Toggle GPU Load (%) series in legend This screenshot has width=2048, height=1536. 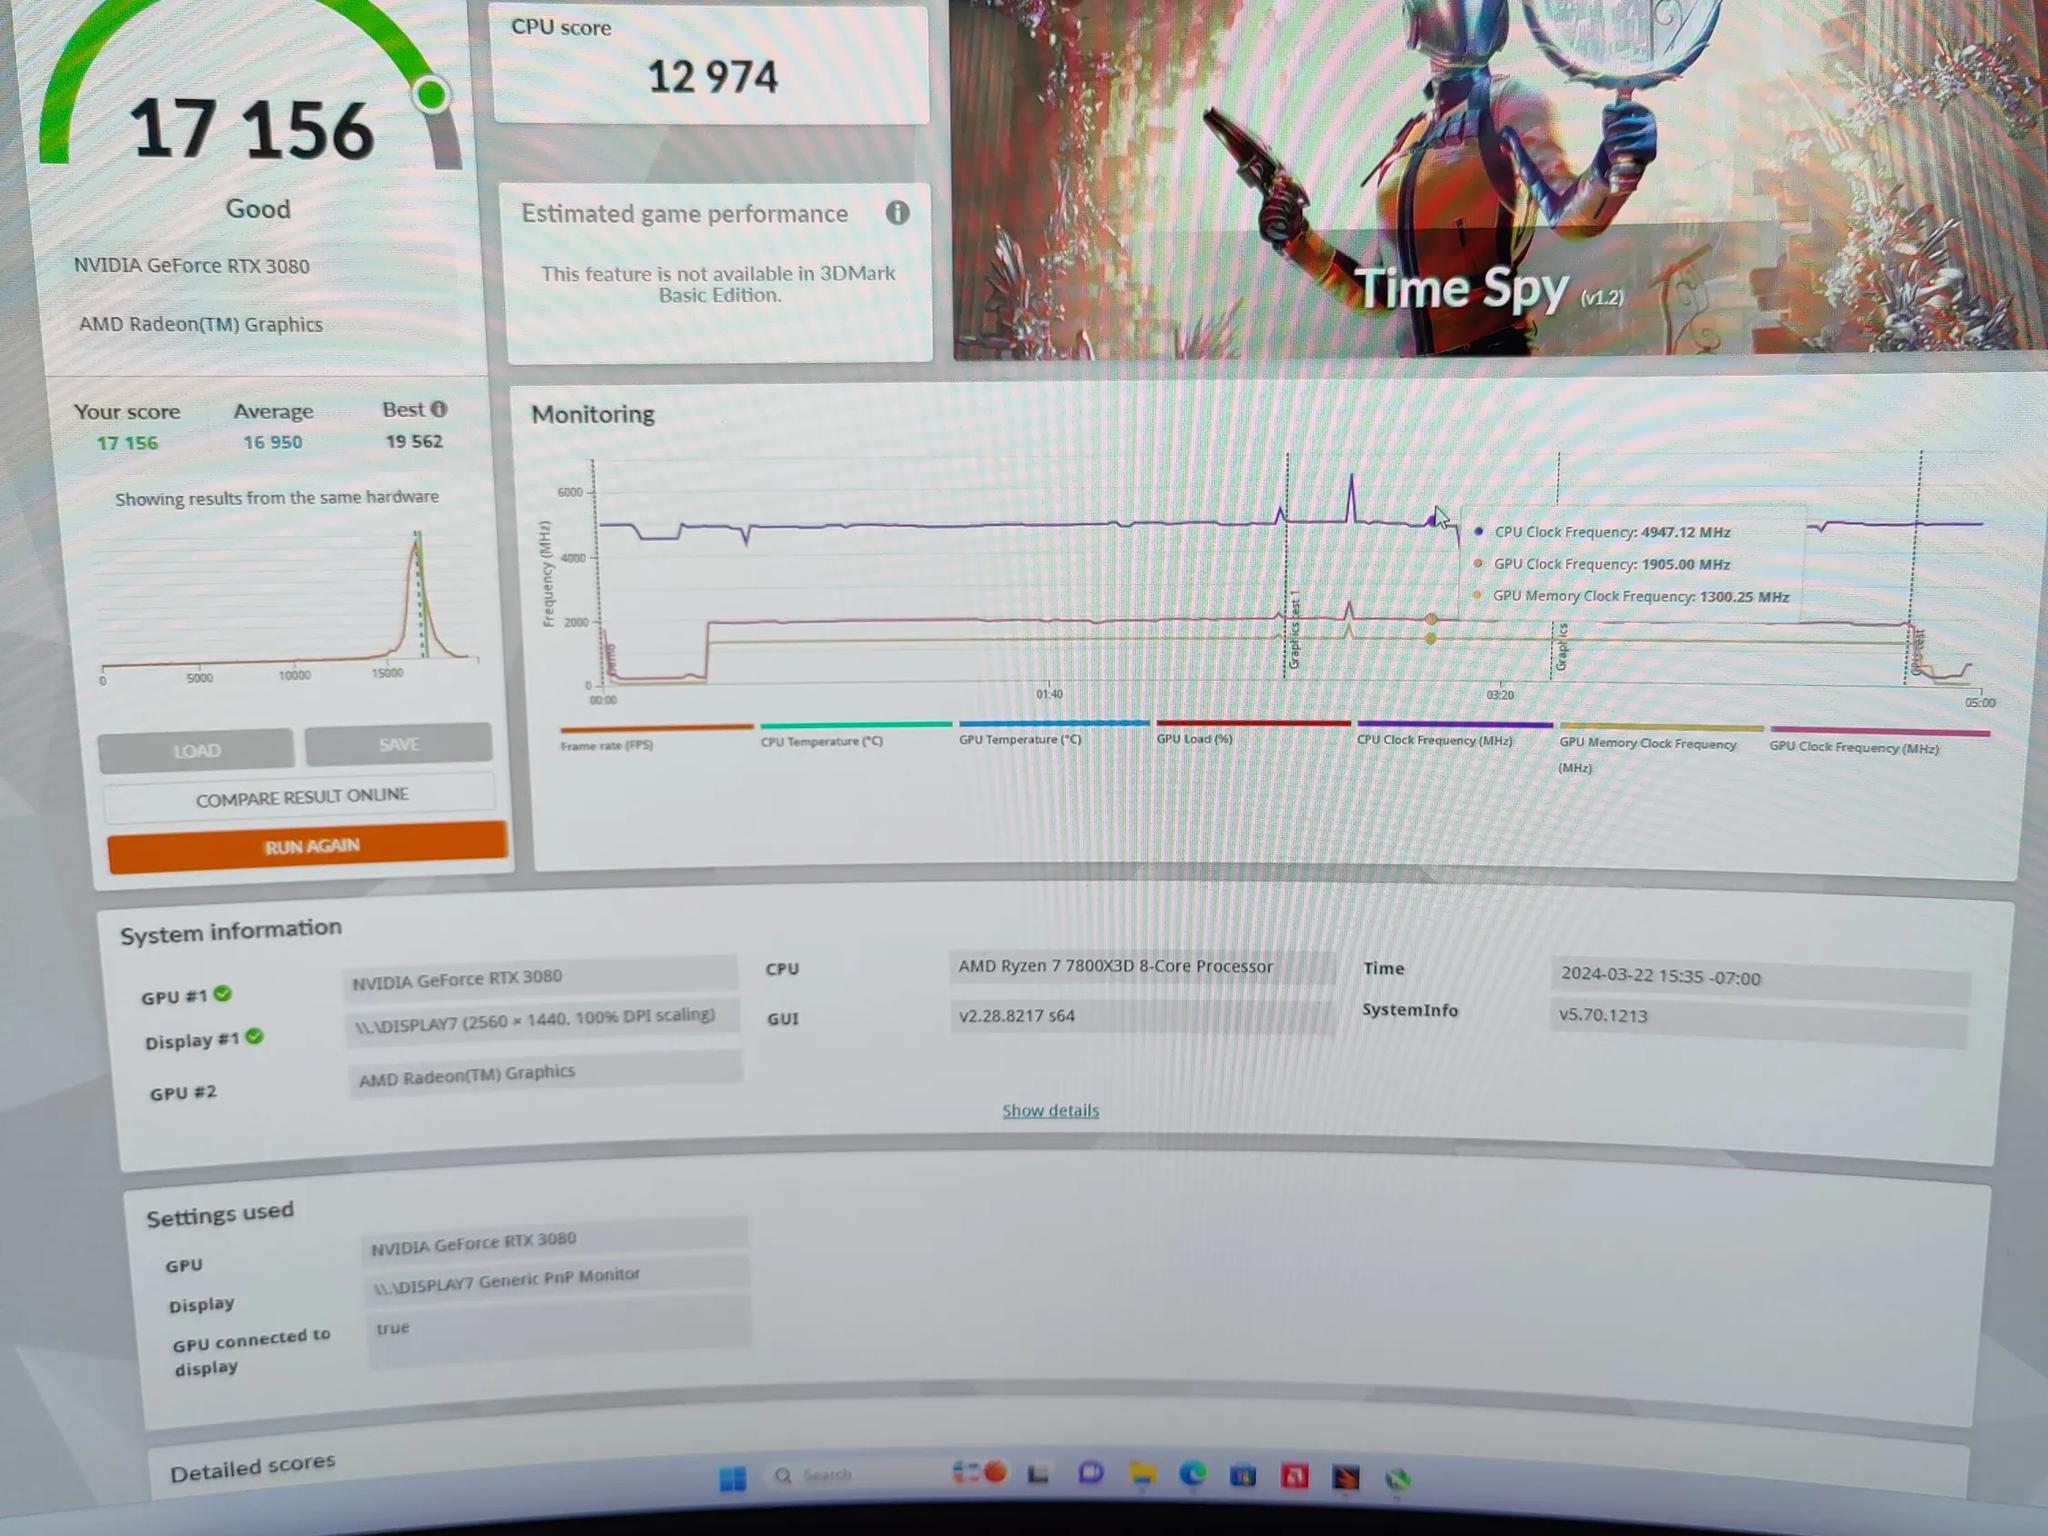coord(1253,731)
